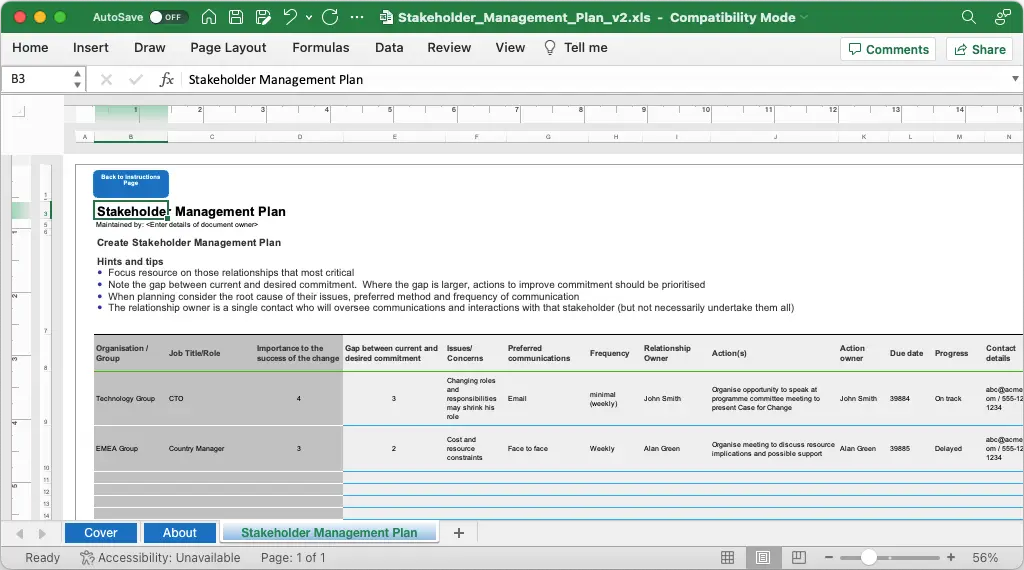Open the more toolbar options ellipsis
The height and width of the screenshot is (570, 1024).
tap(357, 17)
